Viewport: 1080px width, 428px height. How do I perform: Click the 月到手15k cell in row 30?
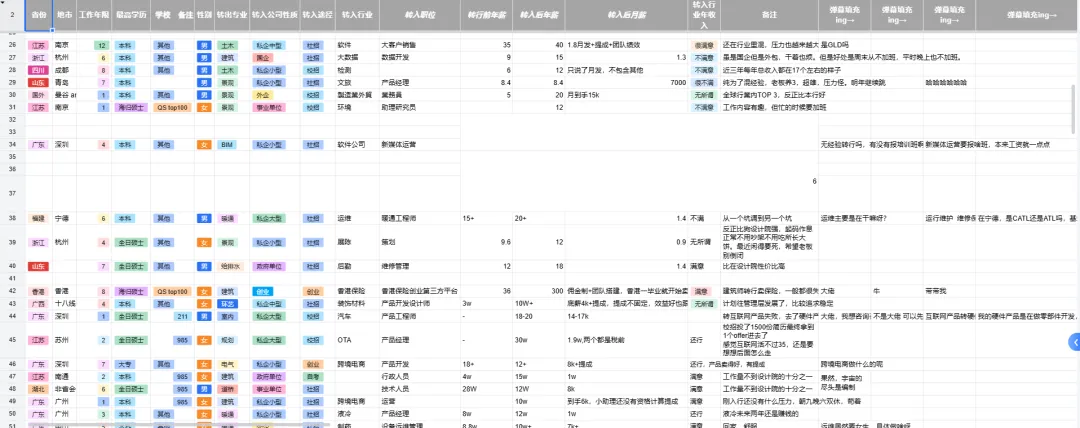[625, 94]
